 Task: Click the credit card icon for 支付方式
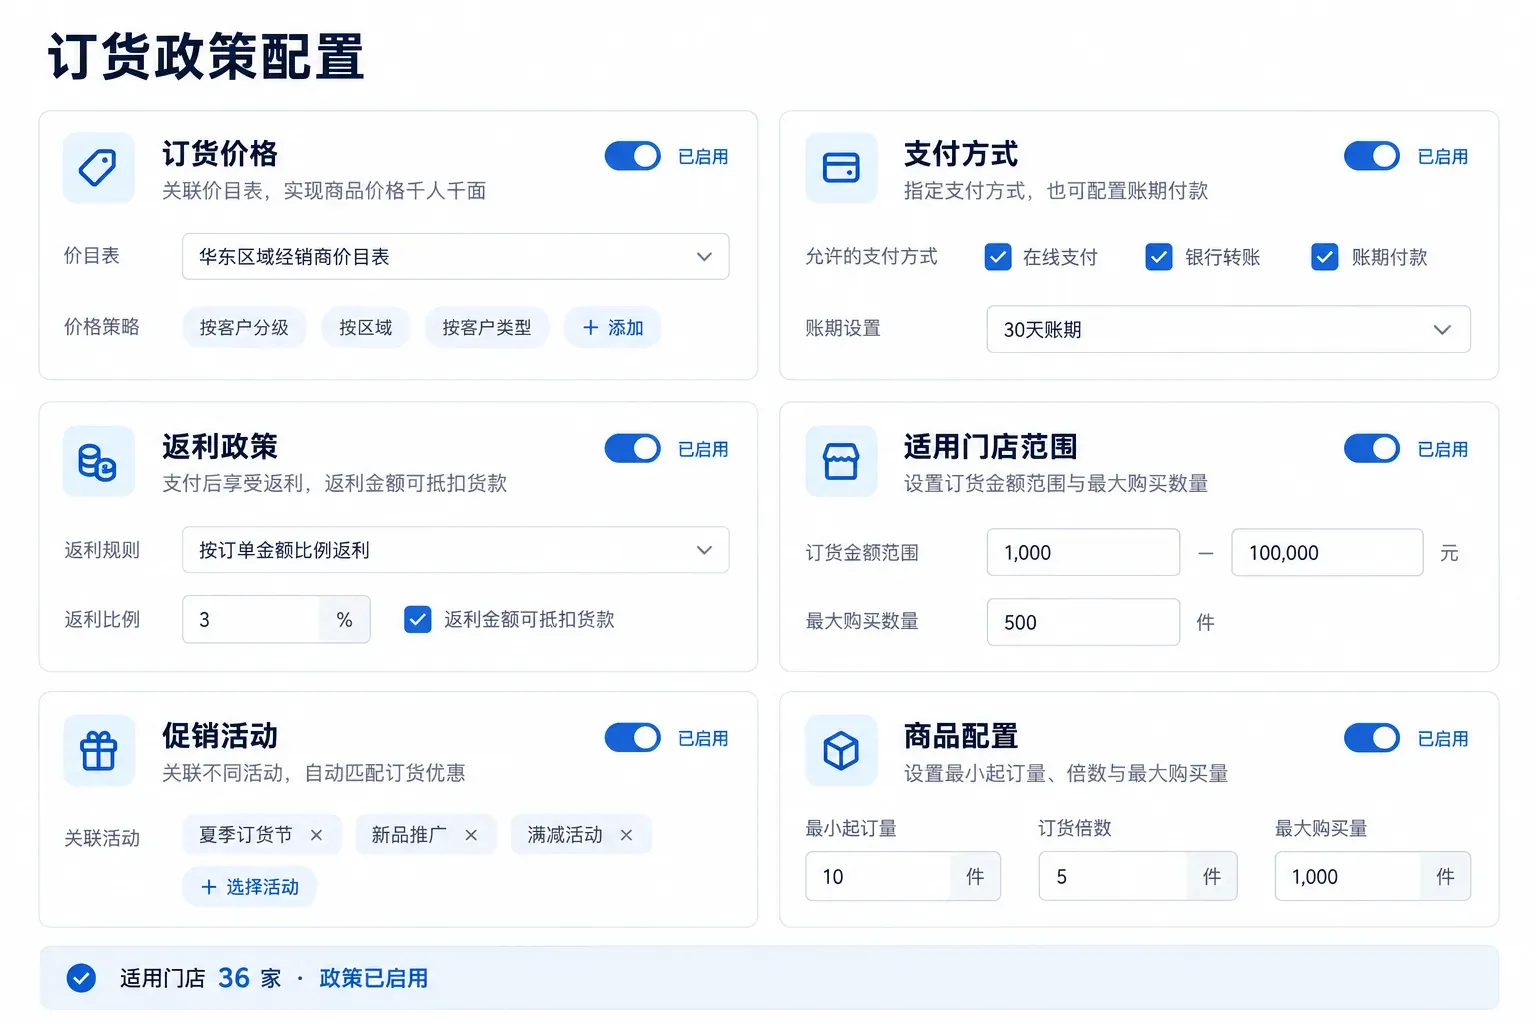coord(841,167)
